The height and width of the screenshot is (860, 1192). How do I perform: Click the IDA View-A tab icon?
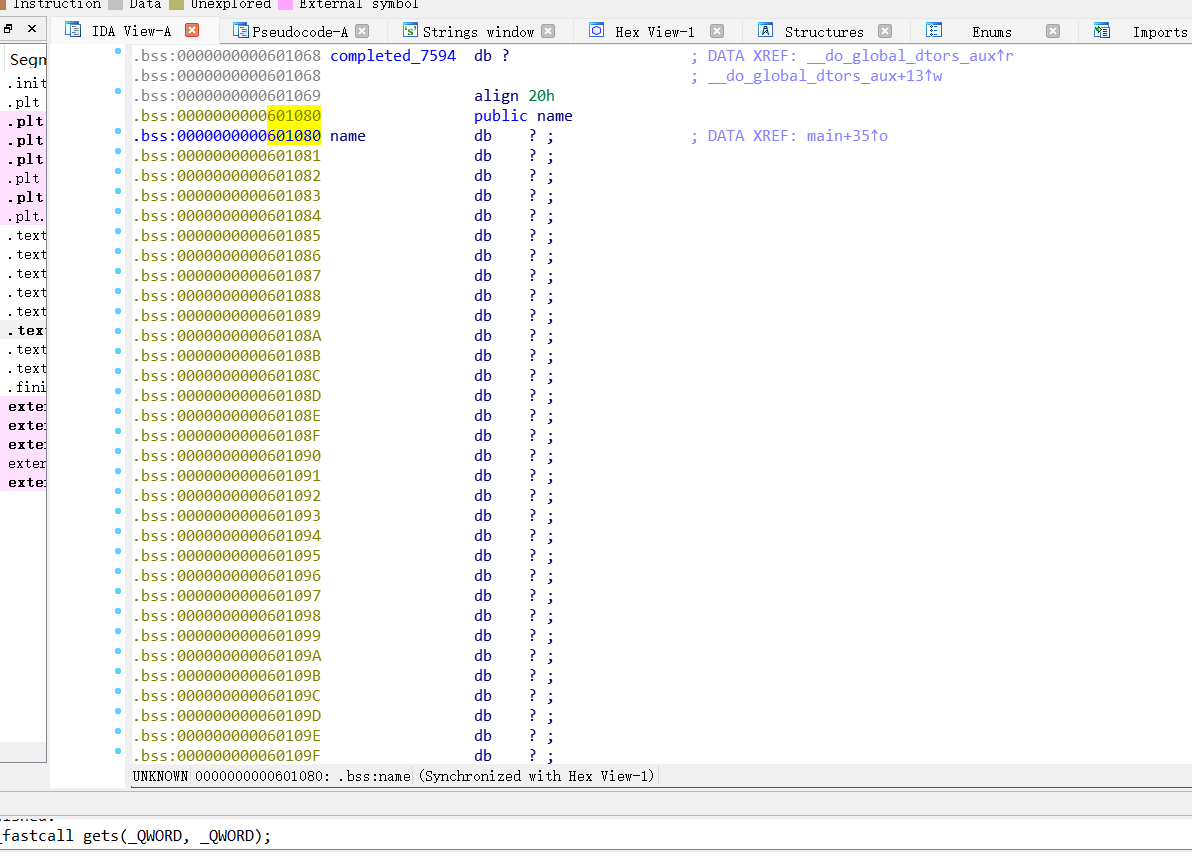pyautogui.click(x=73, y=30)
